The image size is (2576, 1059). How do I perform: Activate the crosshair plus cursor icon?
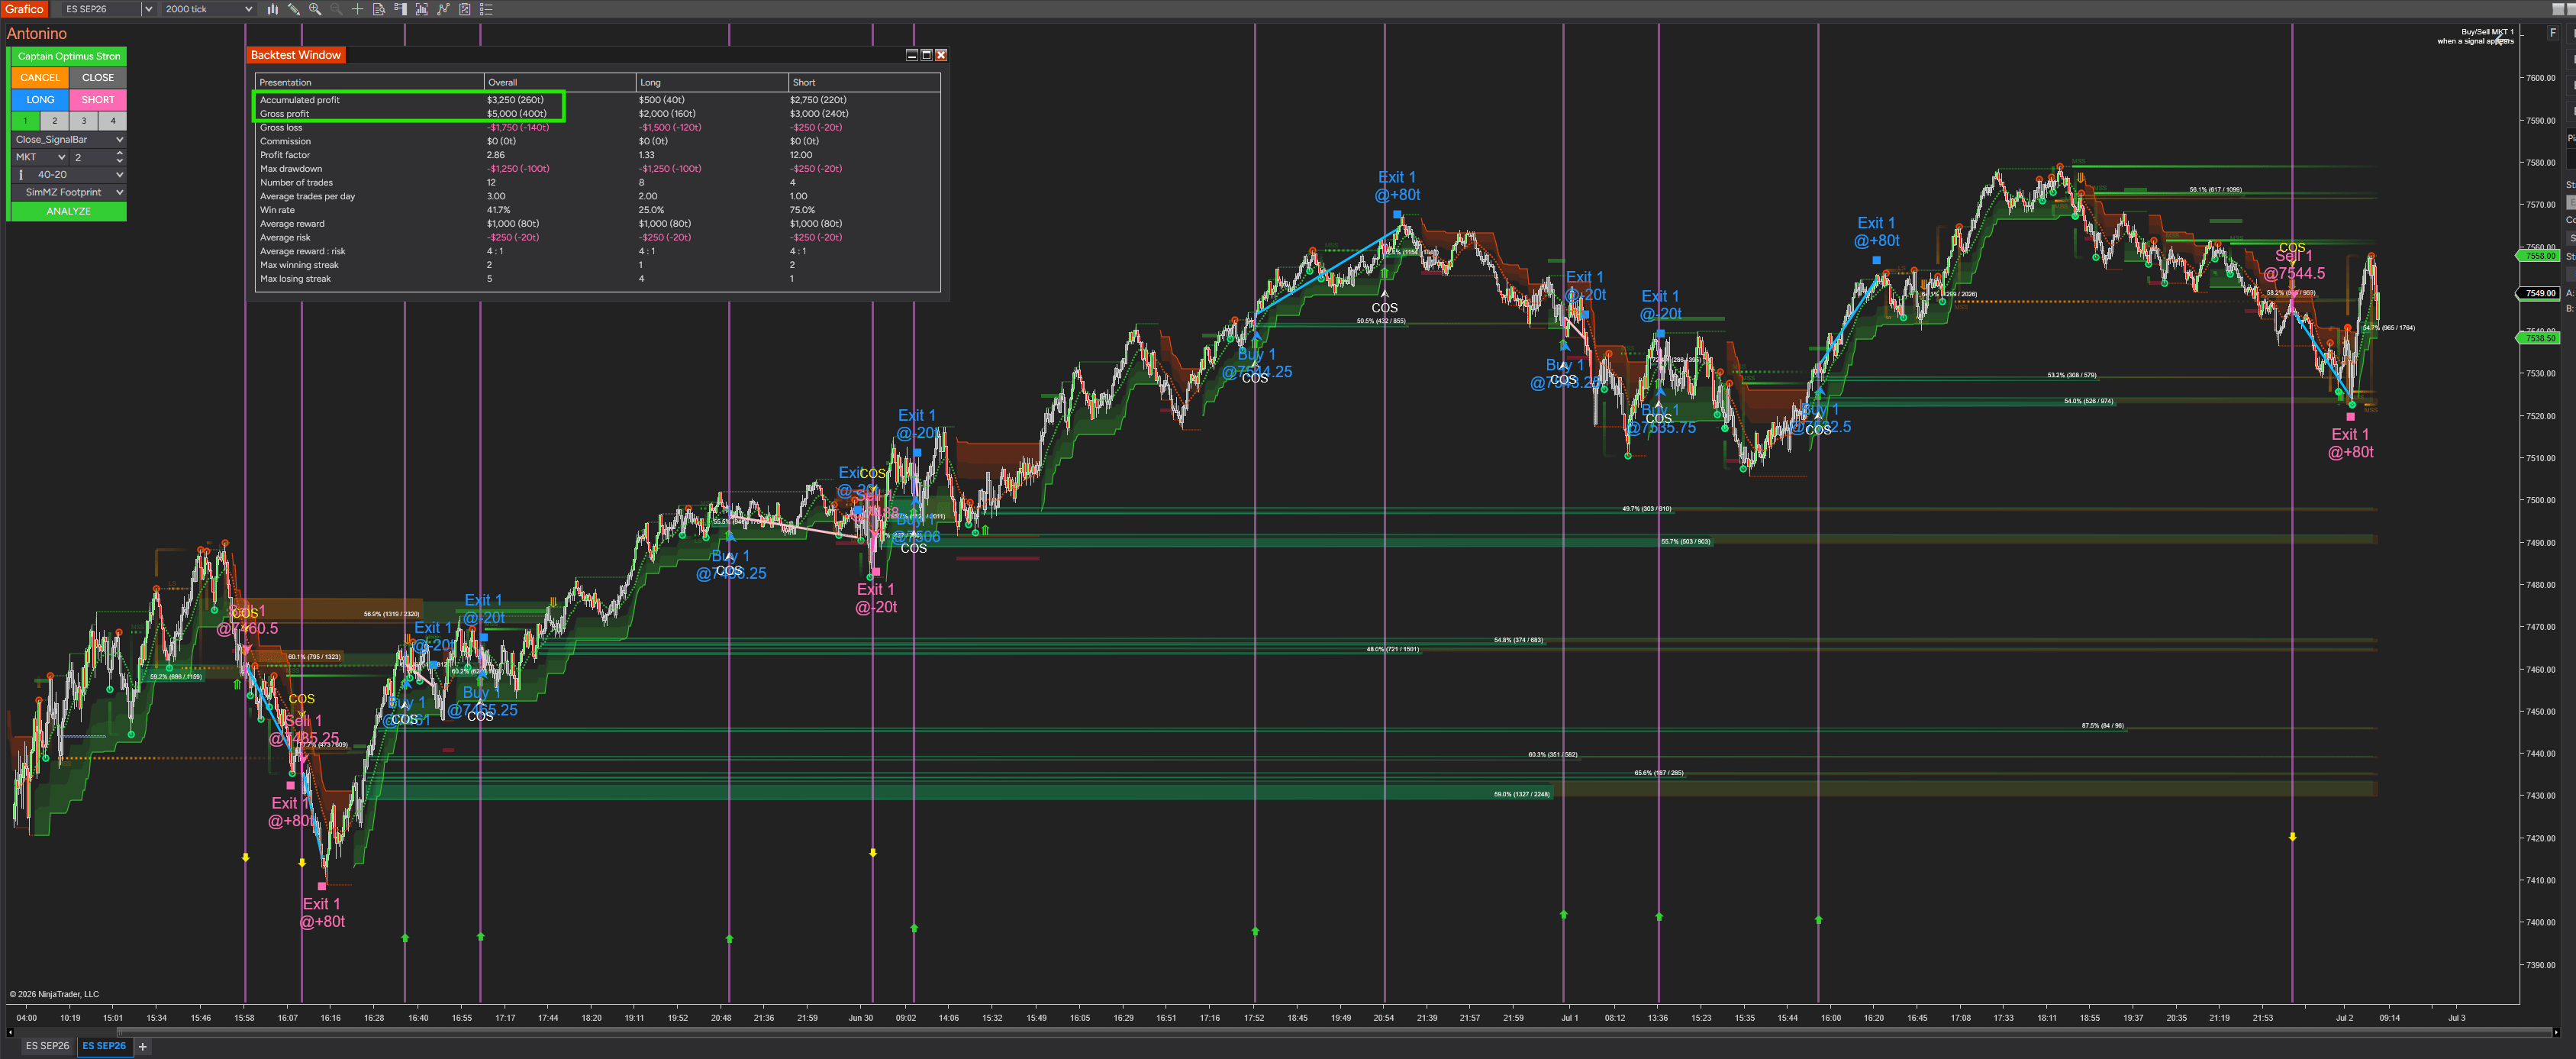(x=357, y=9)
